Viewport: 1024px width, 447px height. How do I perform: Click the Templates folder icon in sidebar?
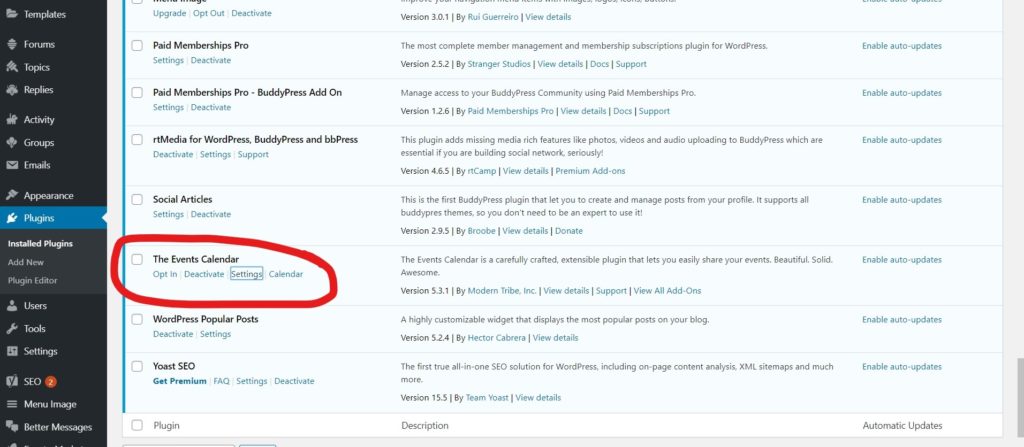click(x=12, y=14)
